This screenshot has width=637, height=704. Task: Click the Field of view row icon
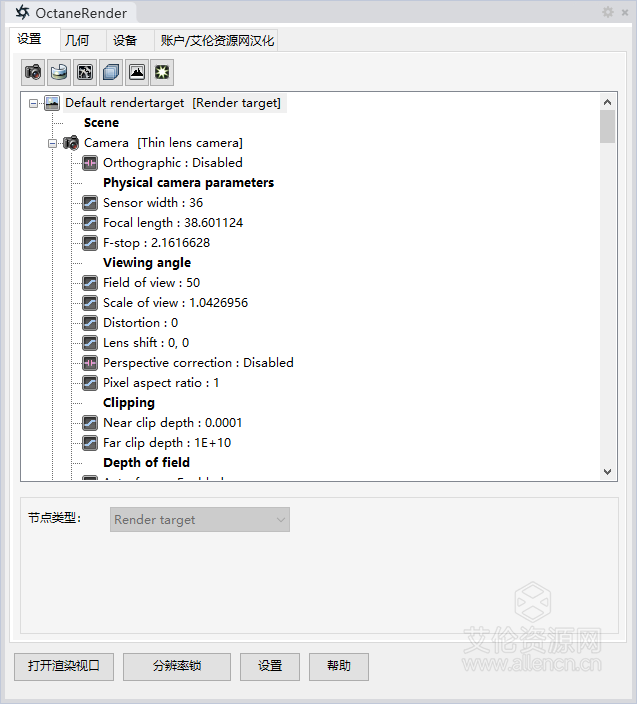click(90, 283)
